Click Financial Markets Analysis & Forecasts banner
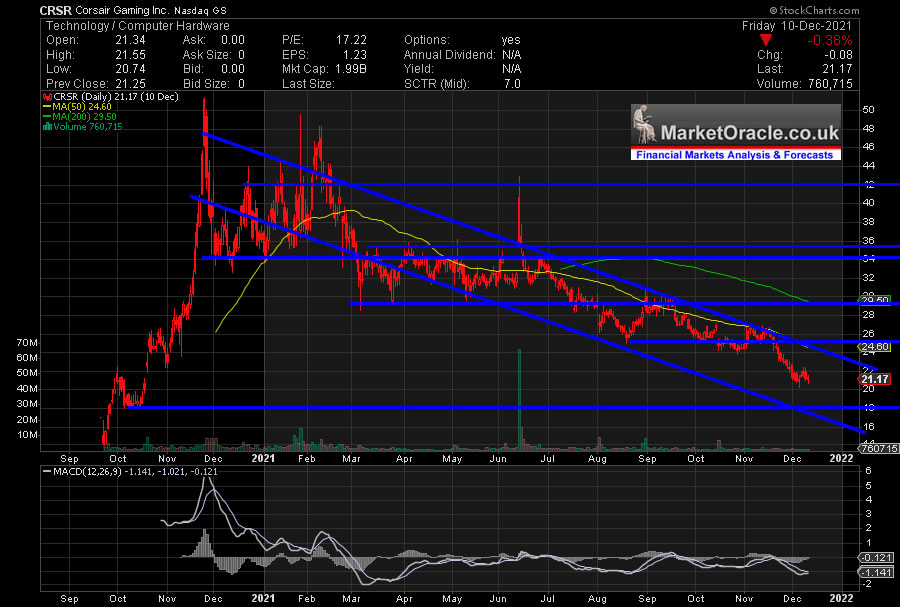This screenshot has width=900, height=607. point(735,154)
